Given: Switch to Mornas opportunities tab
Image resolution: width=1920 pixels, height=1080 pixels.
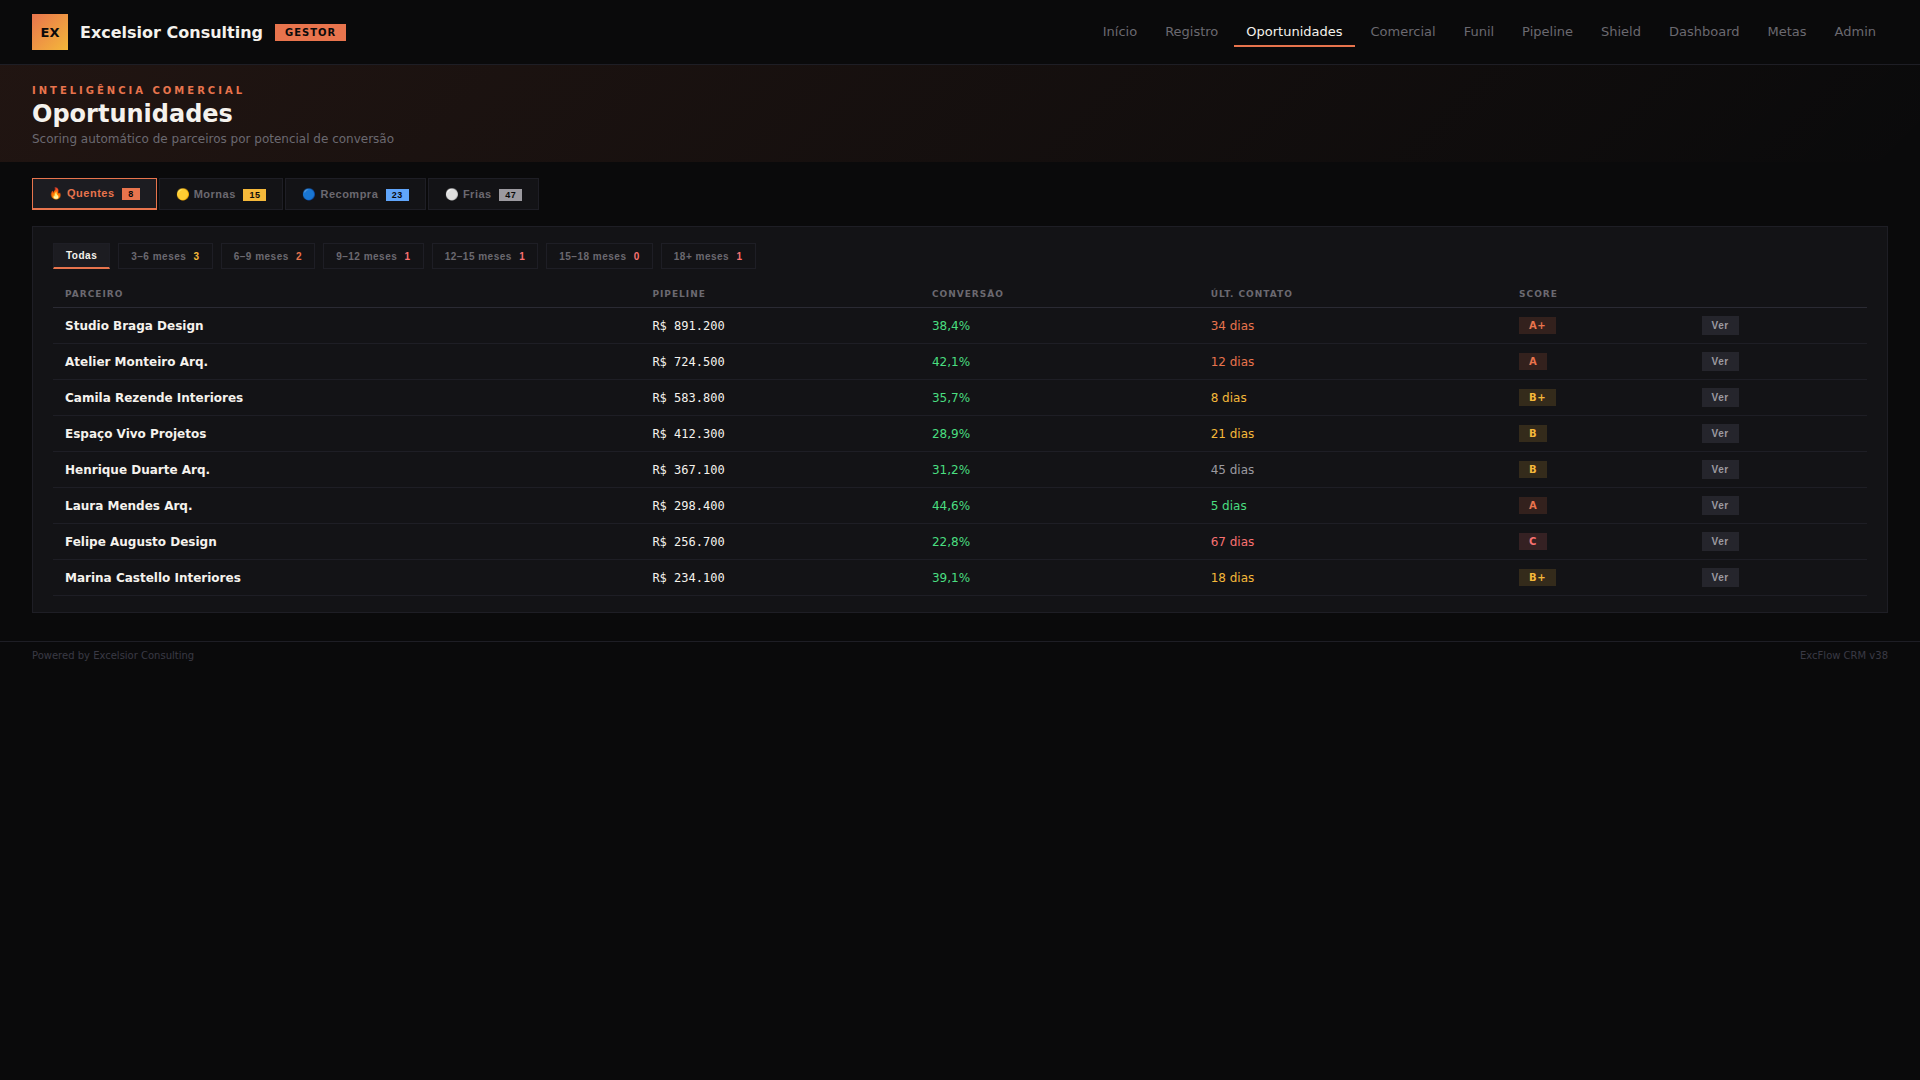Looking at the screenshot, I should point(221,194).
